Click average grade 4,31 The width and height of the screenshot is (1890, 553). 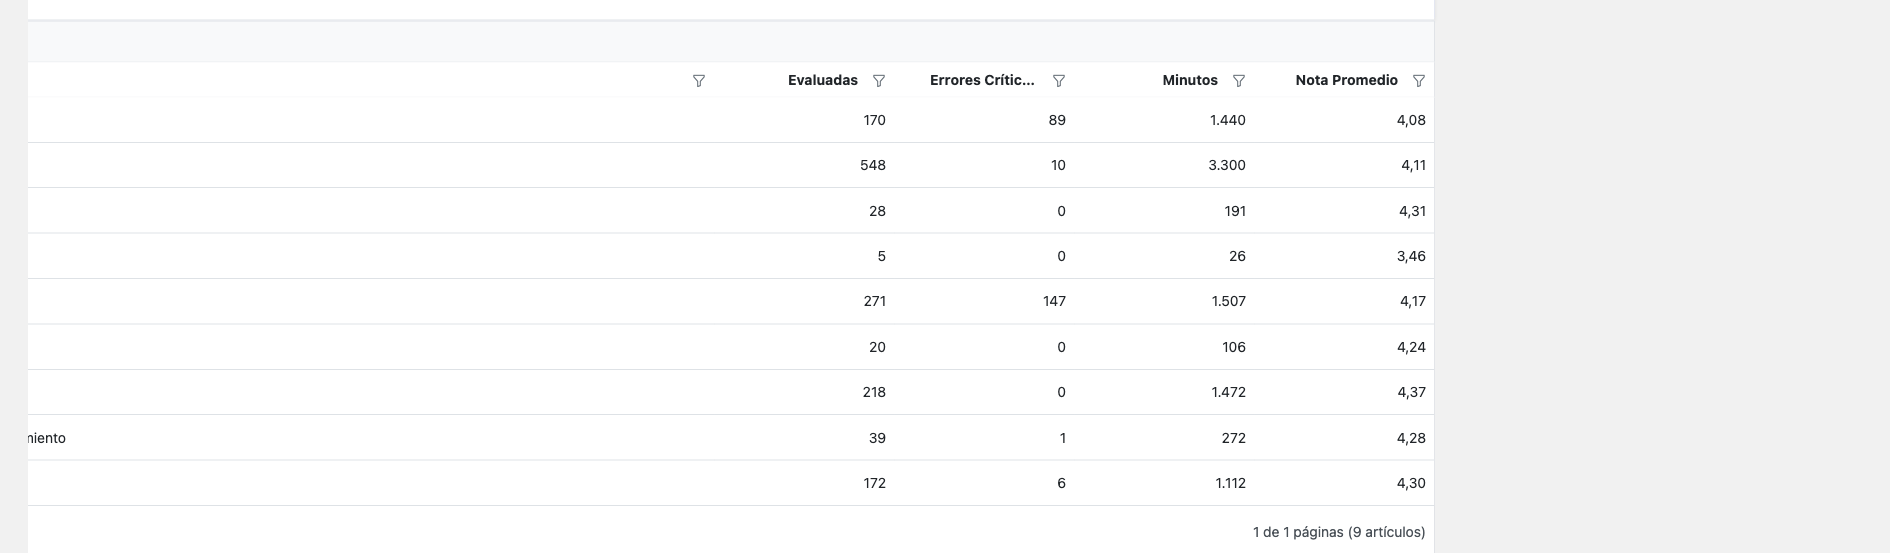coord(1412,211)
